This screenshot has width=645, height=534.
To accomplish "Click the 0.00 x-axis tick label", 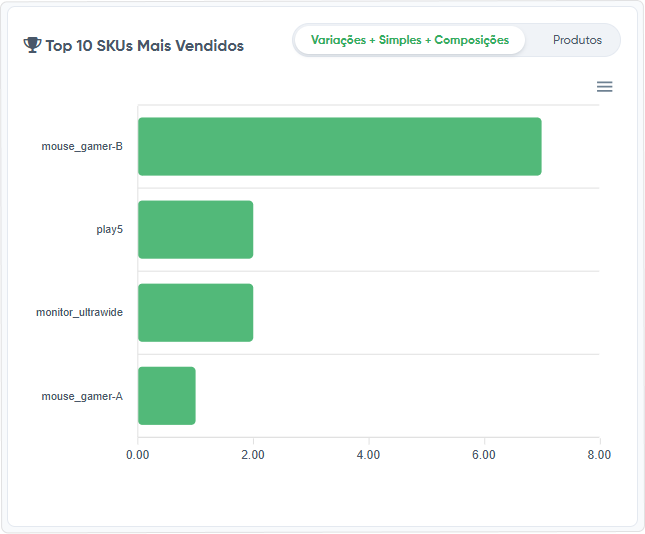I will tap(138, 455).
